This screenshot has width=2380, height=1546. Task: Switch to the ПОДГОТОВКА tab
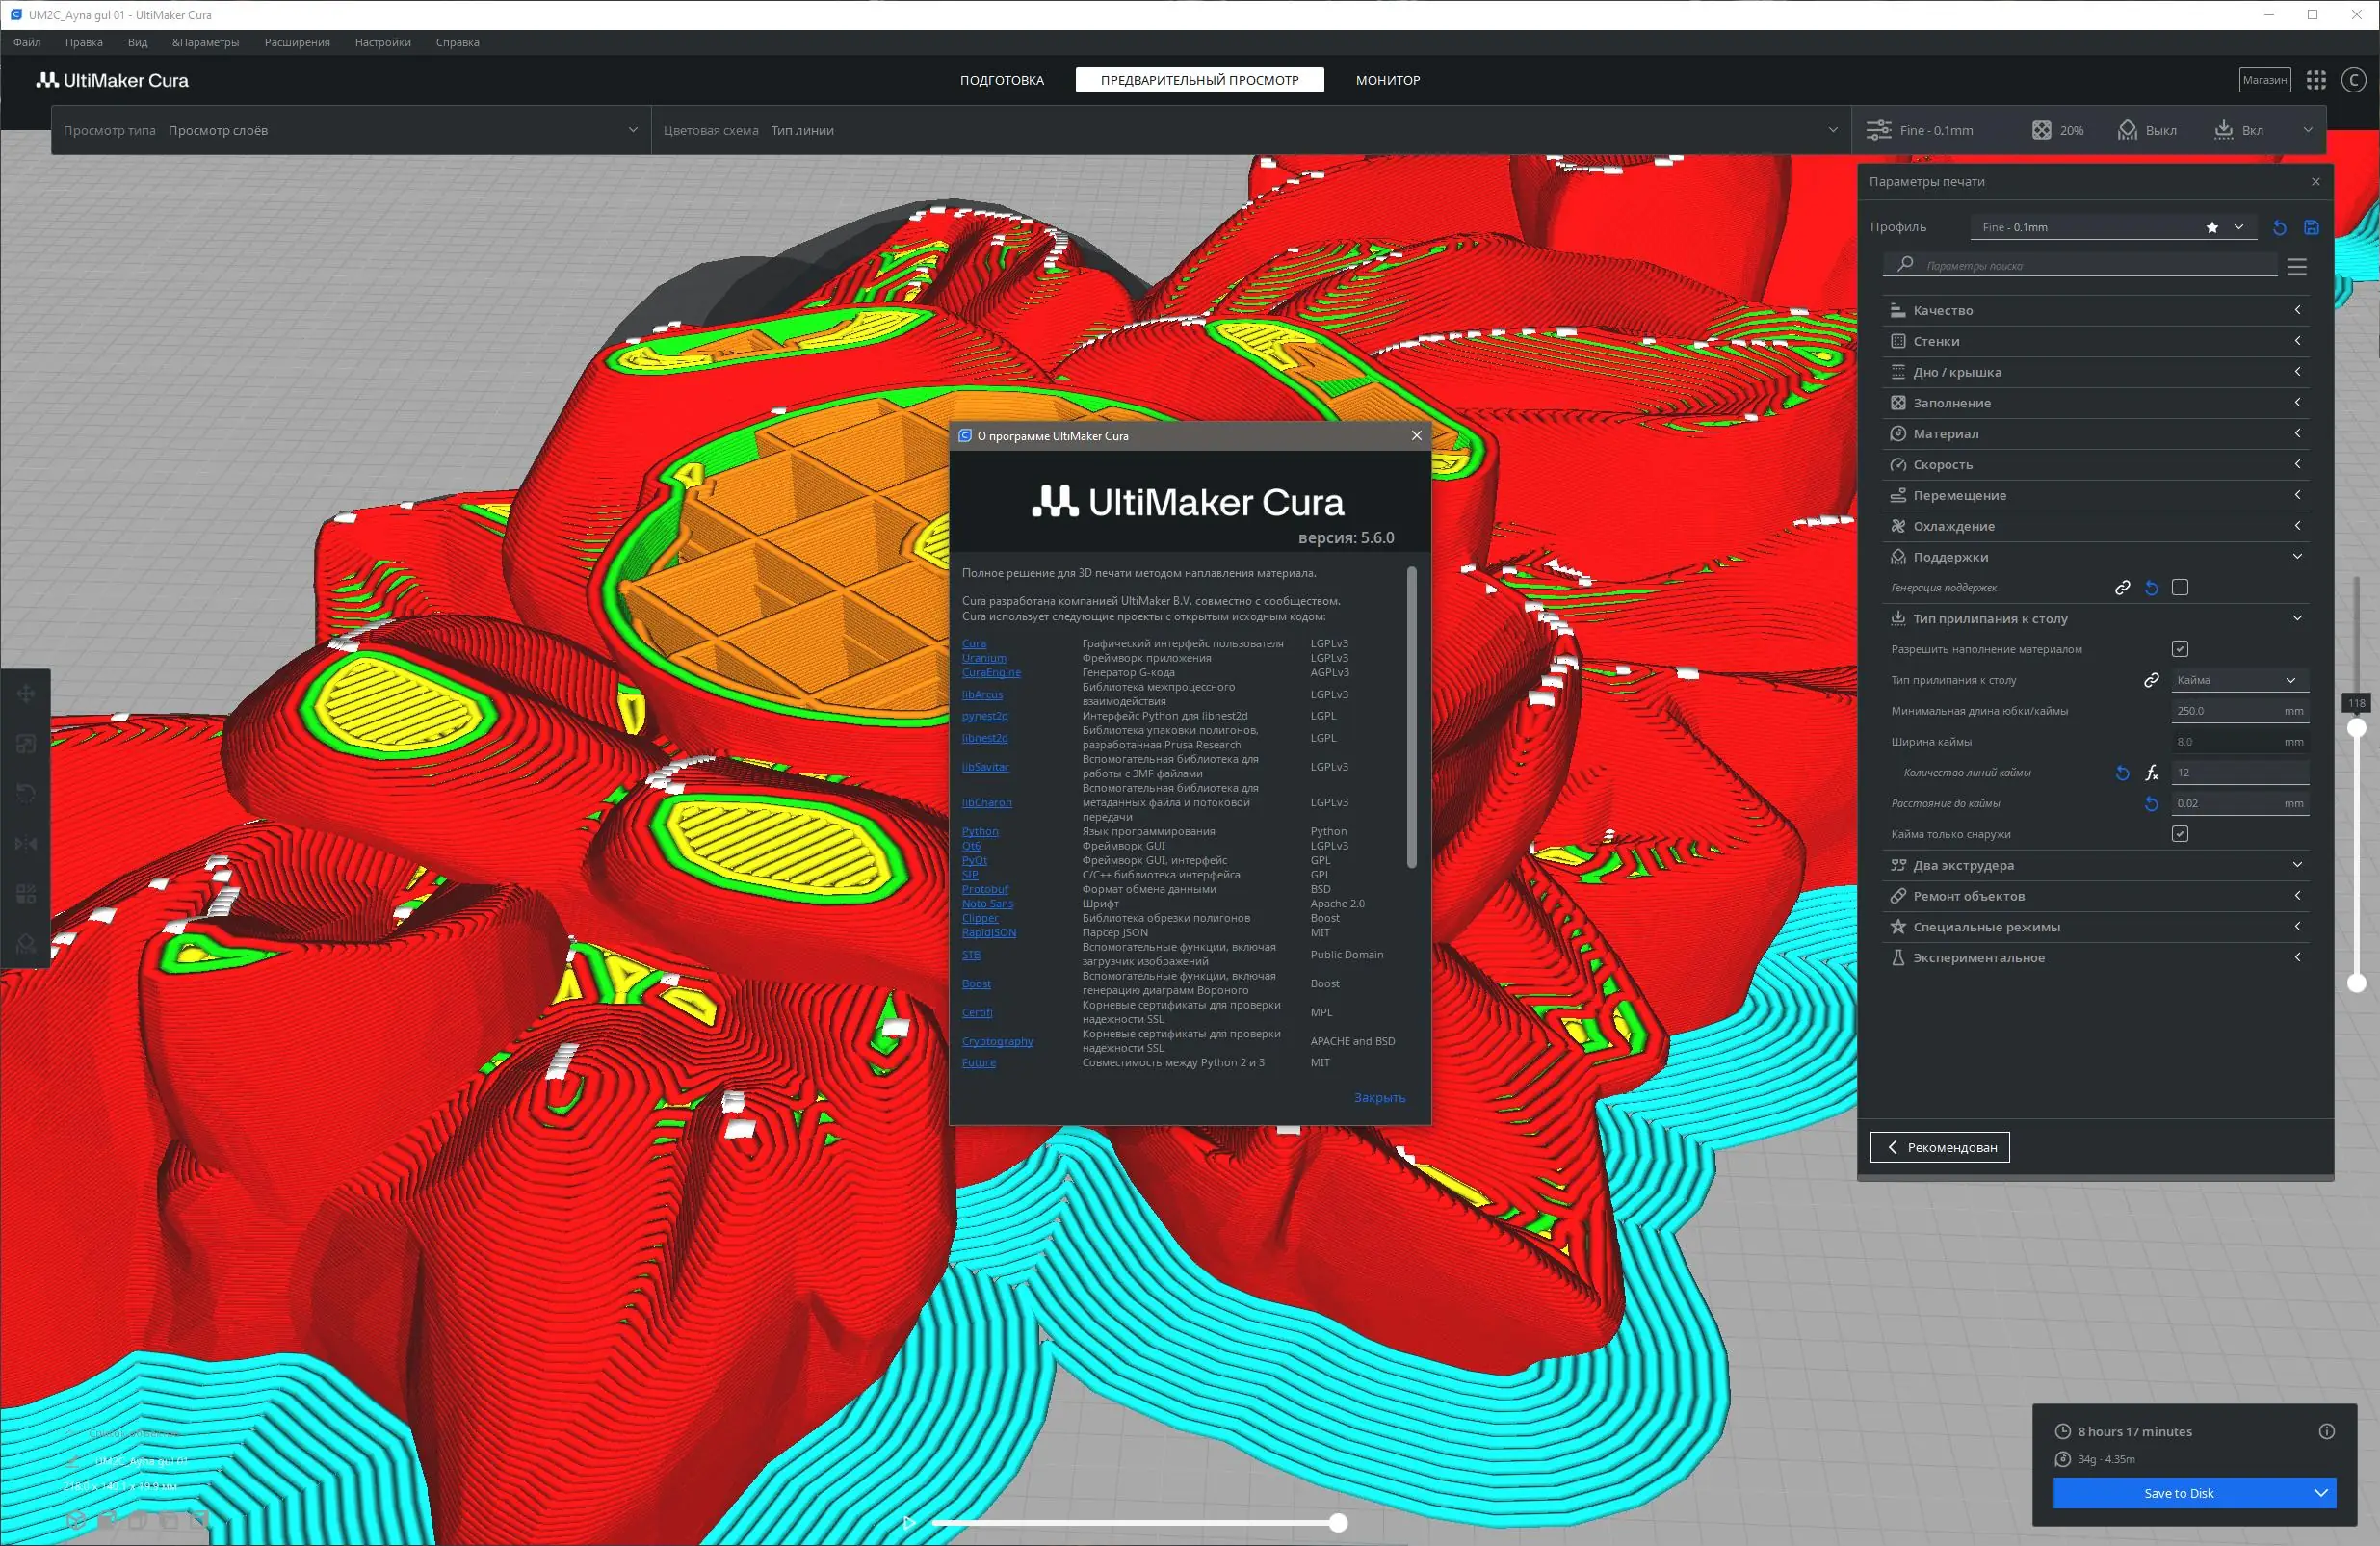(1001, 80)
